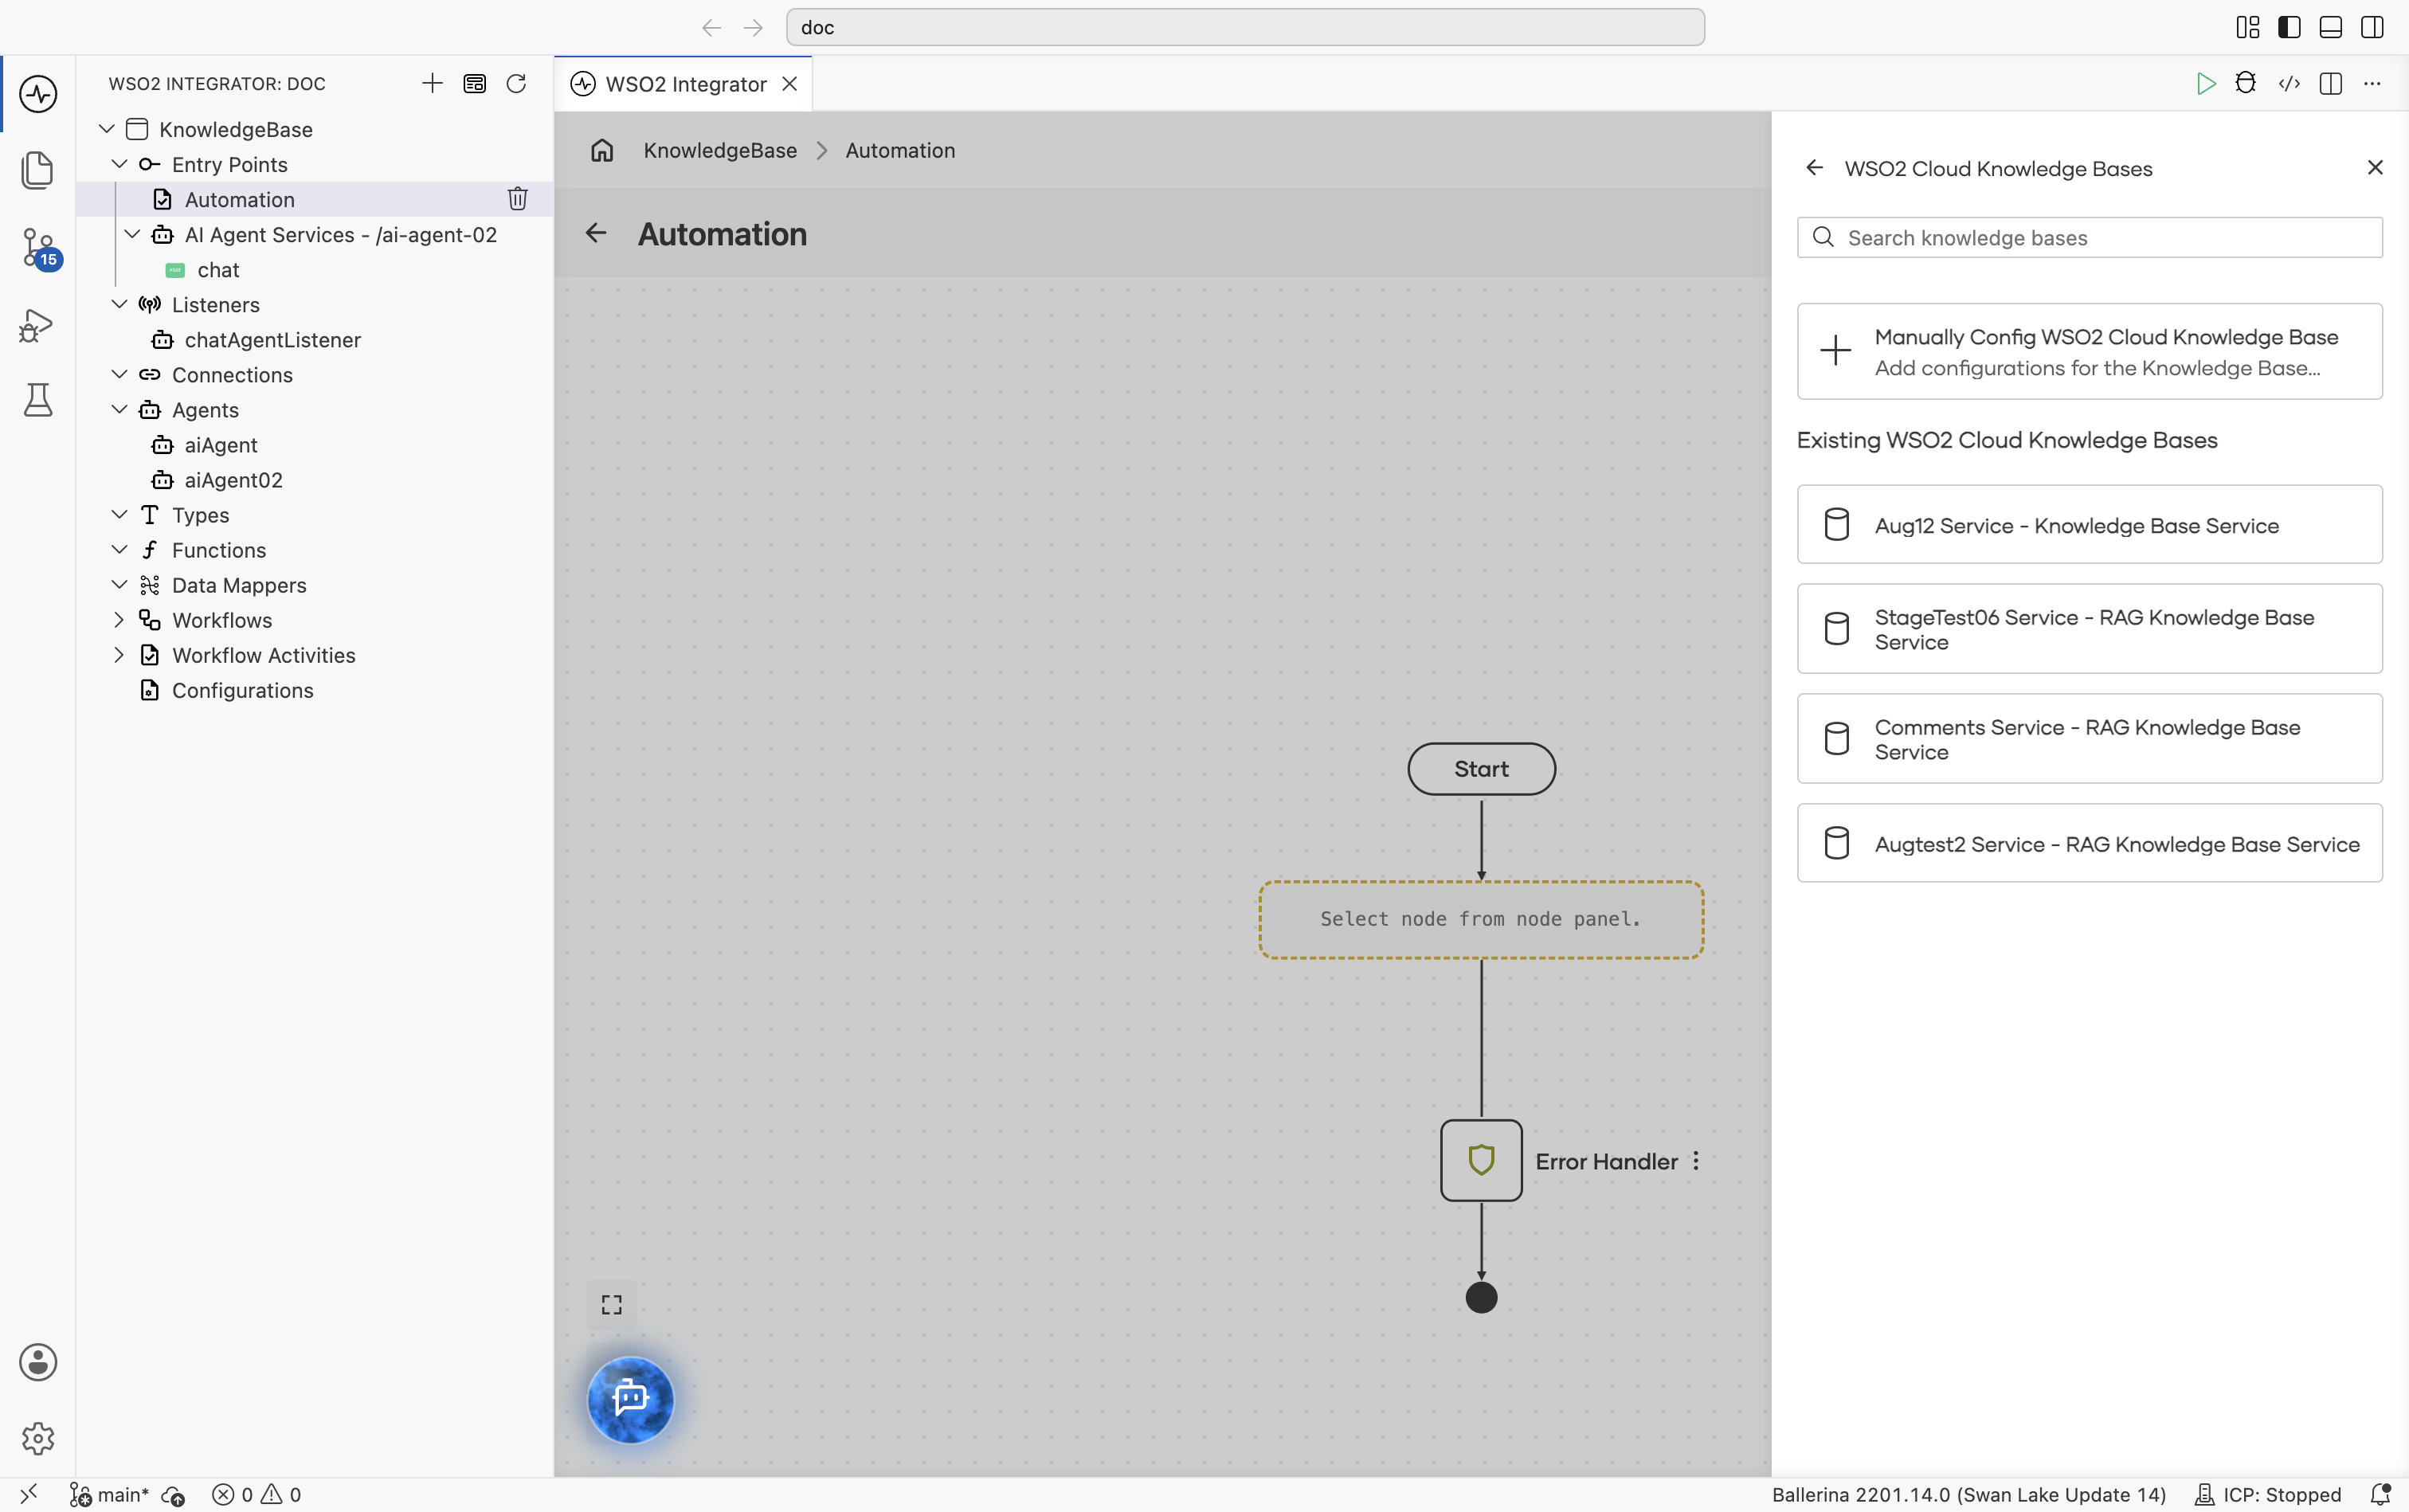
Task: Collapse AI Agent Services /ai-agent-02
Action: [x=132, y=234]
